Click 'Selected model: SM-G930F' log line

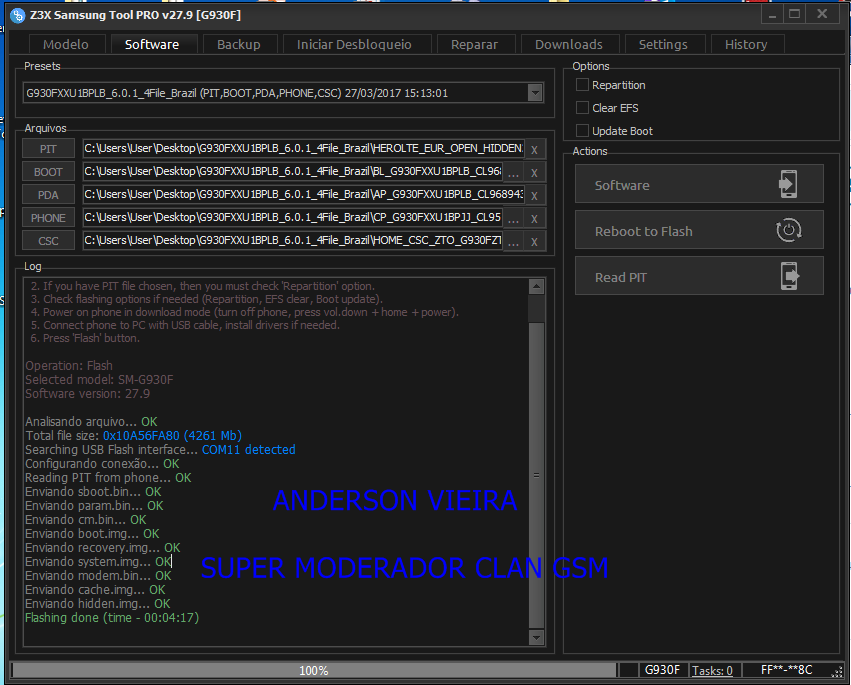pos(99,379)
